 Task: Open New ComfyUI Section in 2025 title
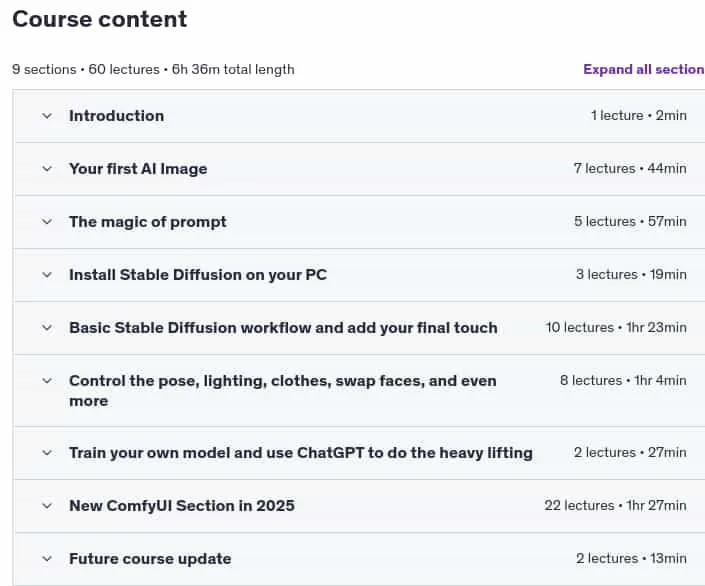182,506
